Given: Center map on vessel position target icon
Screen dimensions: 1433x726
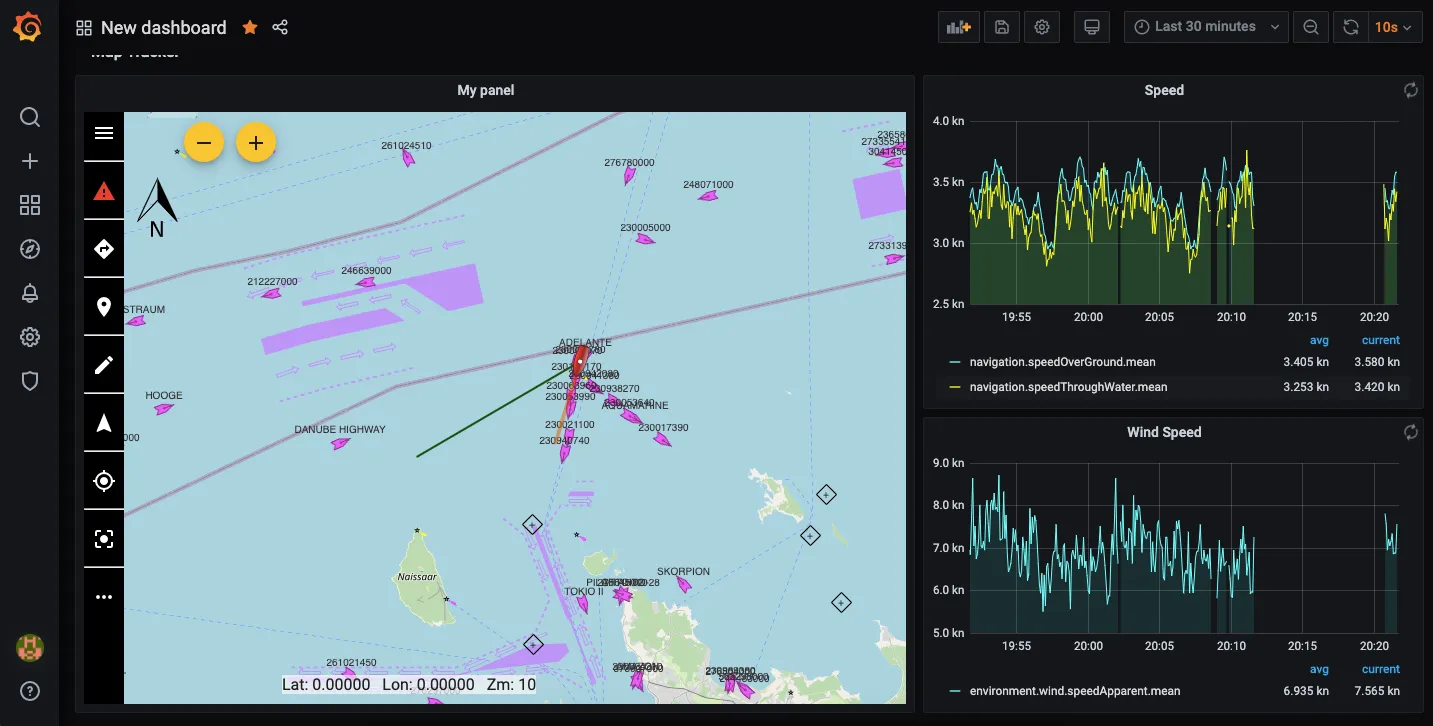Looking at the screenshot, I should [104, 481].
